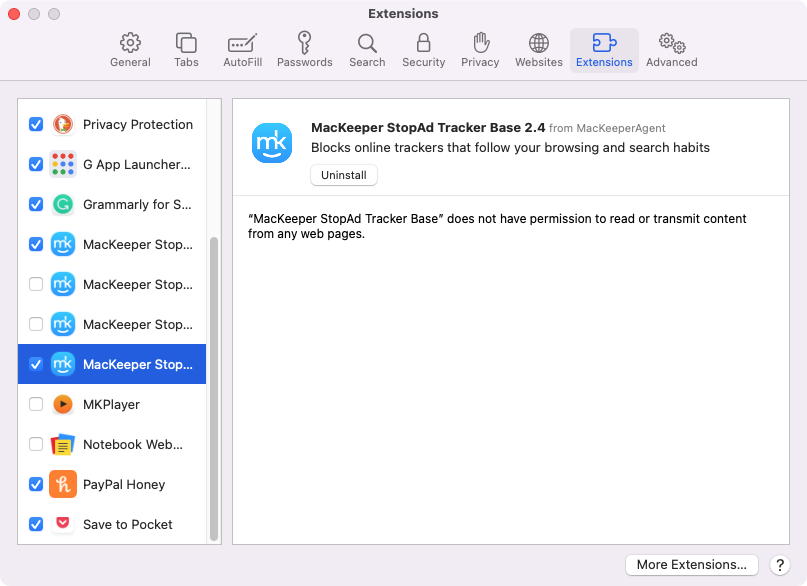807x586 pixels.
Task: Click the selected MacKeeper row icon
Action: coord(63,364)
